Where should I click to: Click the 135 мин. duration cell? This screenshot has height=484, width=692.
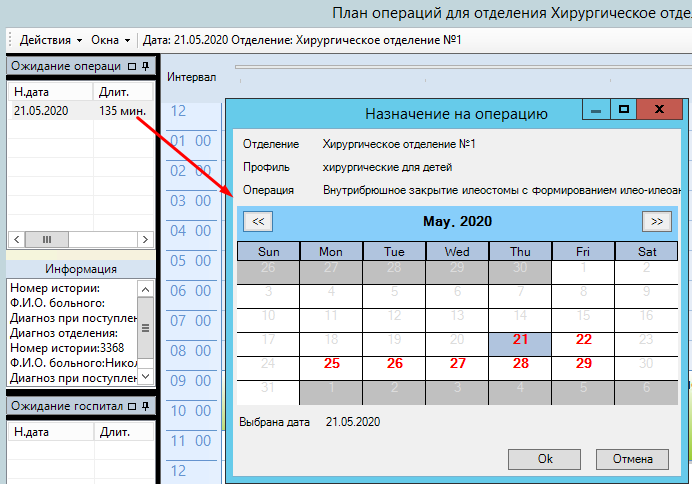pyautogui.click(x=122, y=111)
